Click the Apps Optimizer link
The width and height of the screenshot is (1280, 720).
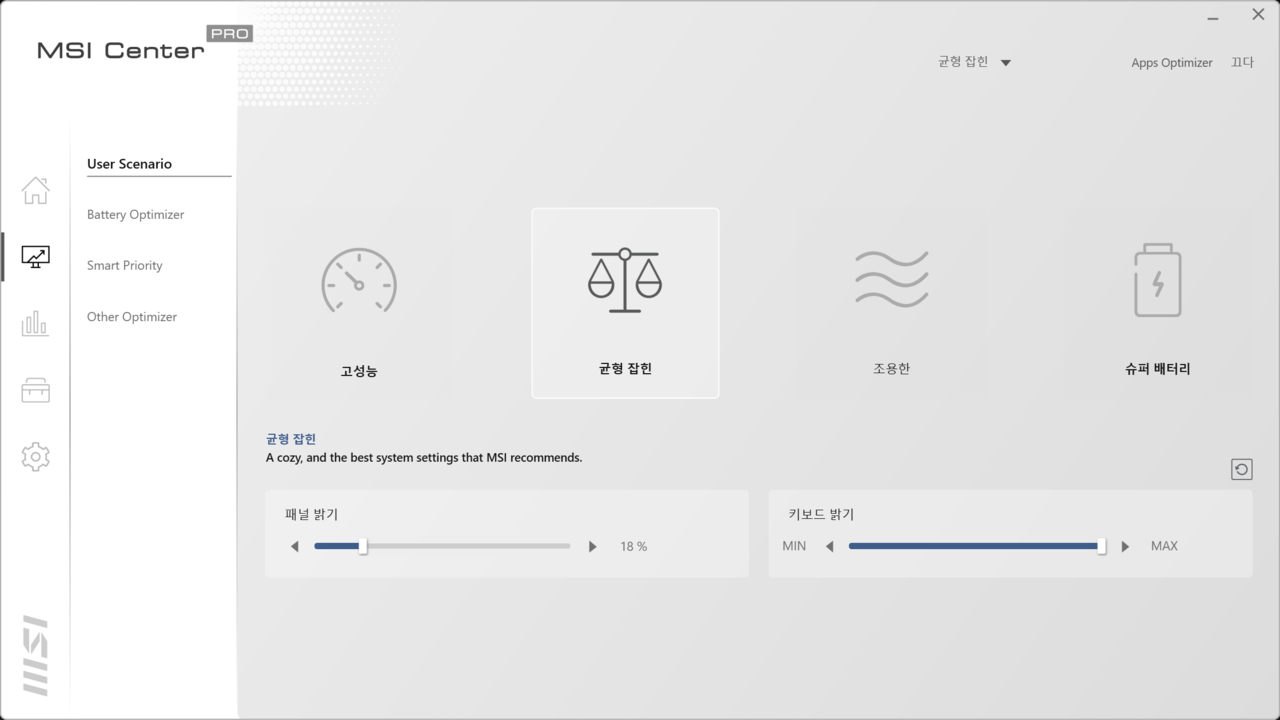coord(1171,63)
